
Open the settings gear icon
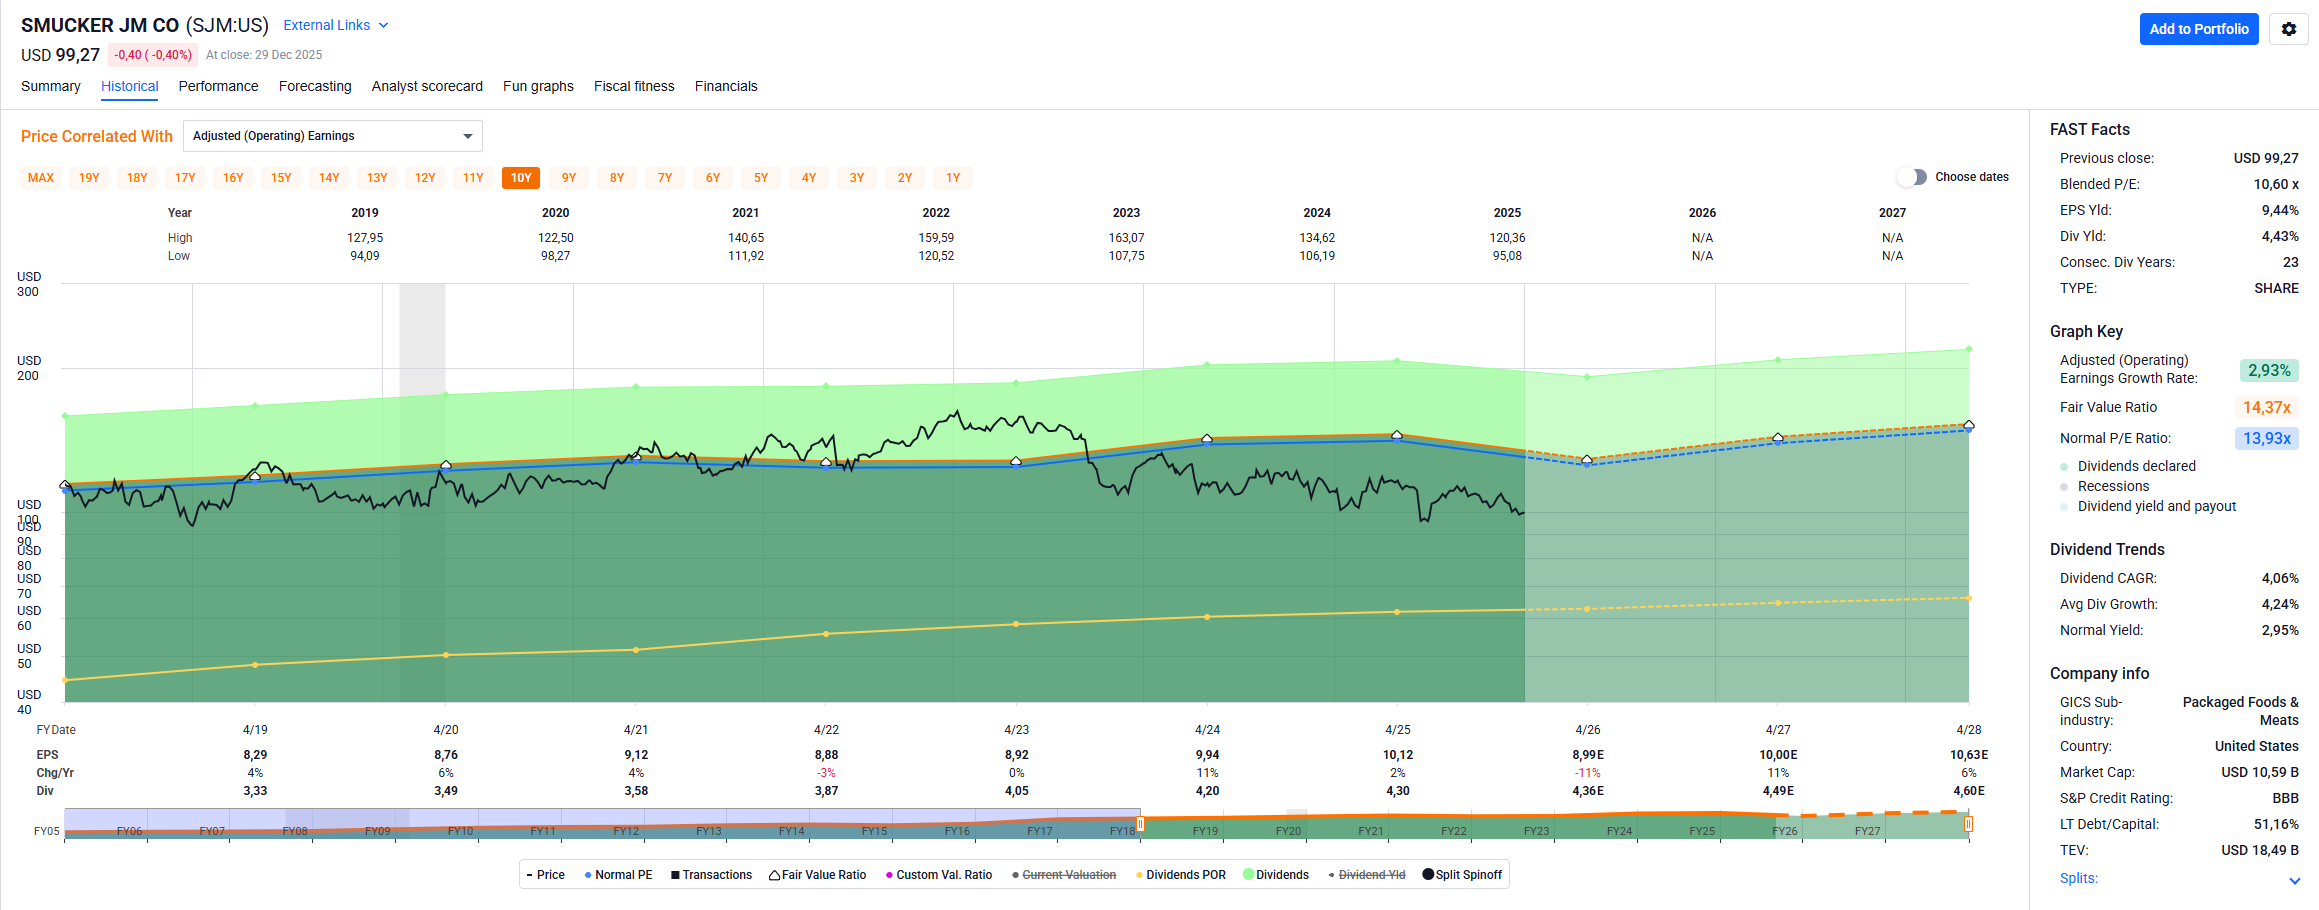click(x=2288, y=29)
